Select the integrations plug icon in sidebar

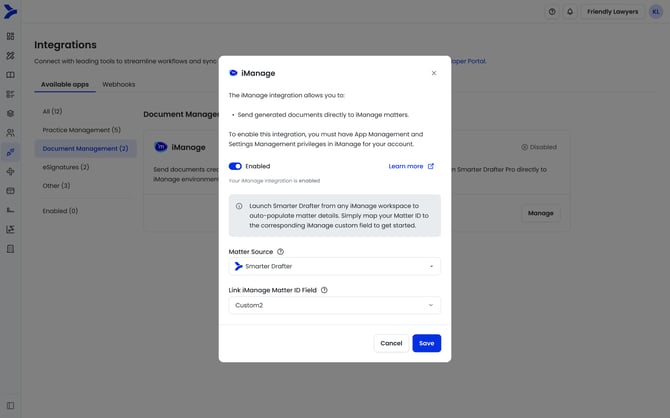[11, 151]
